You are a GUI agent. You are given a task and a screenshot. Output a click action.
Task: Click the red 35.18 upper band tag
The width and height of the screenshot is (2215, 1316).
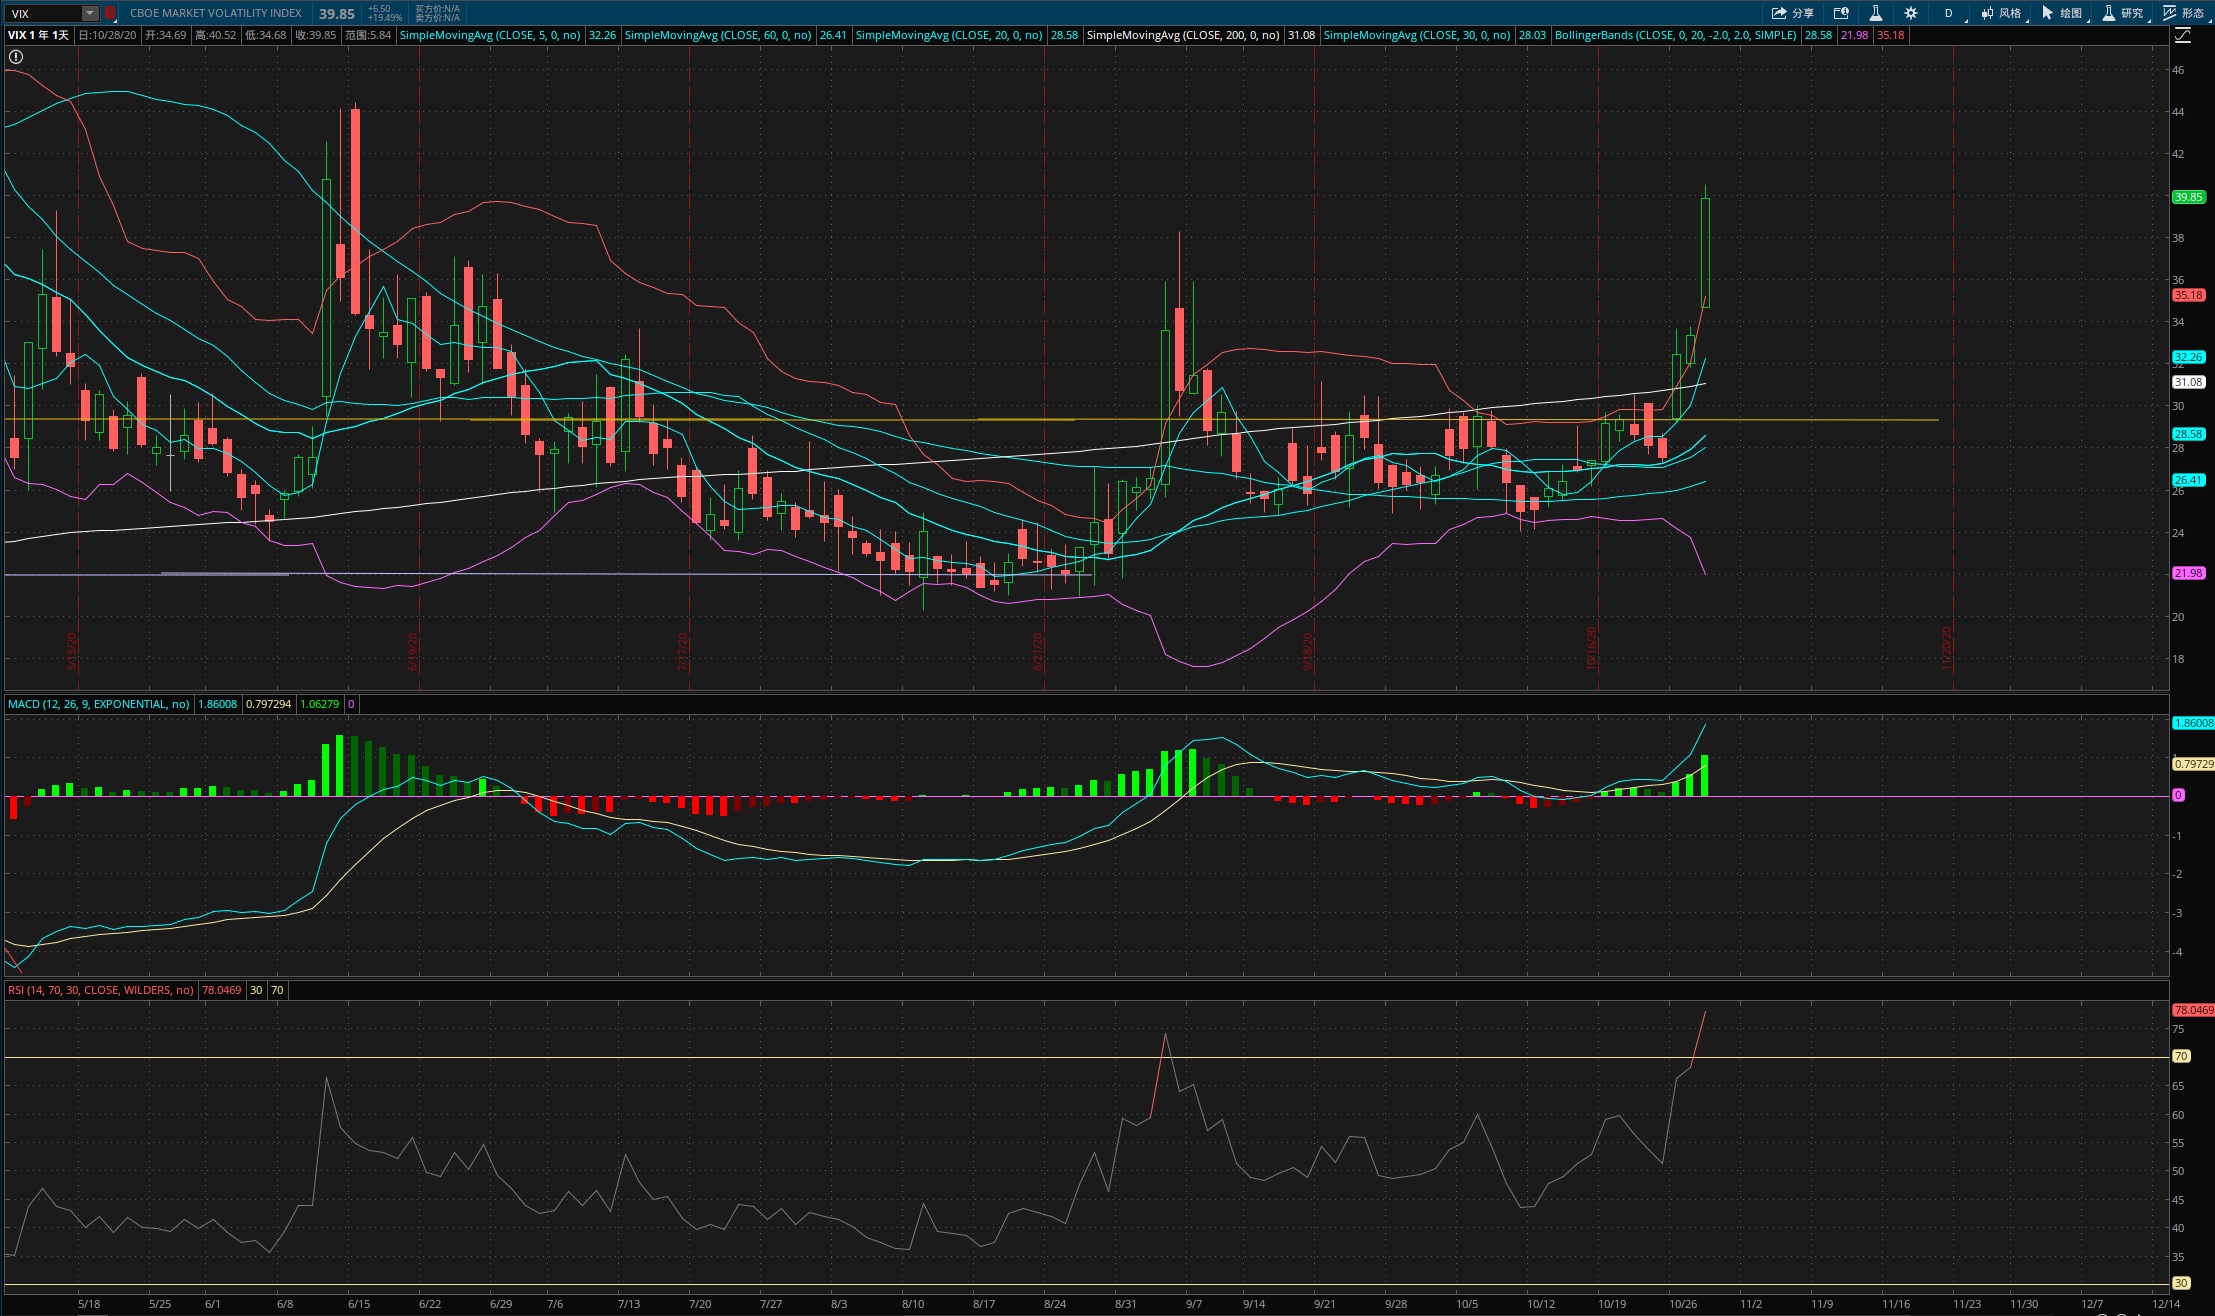(x=2189, y=295)
